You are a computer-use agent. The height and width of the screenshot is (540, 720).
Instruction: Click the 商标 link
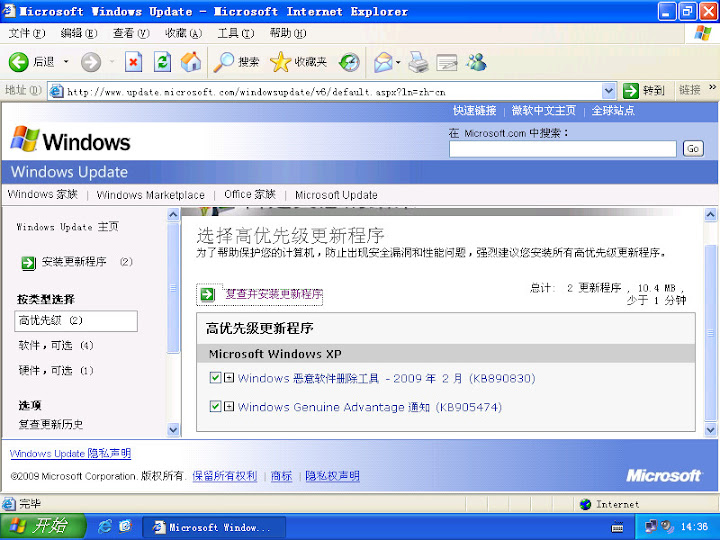[x=281, y=476]
